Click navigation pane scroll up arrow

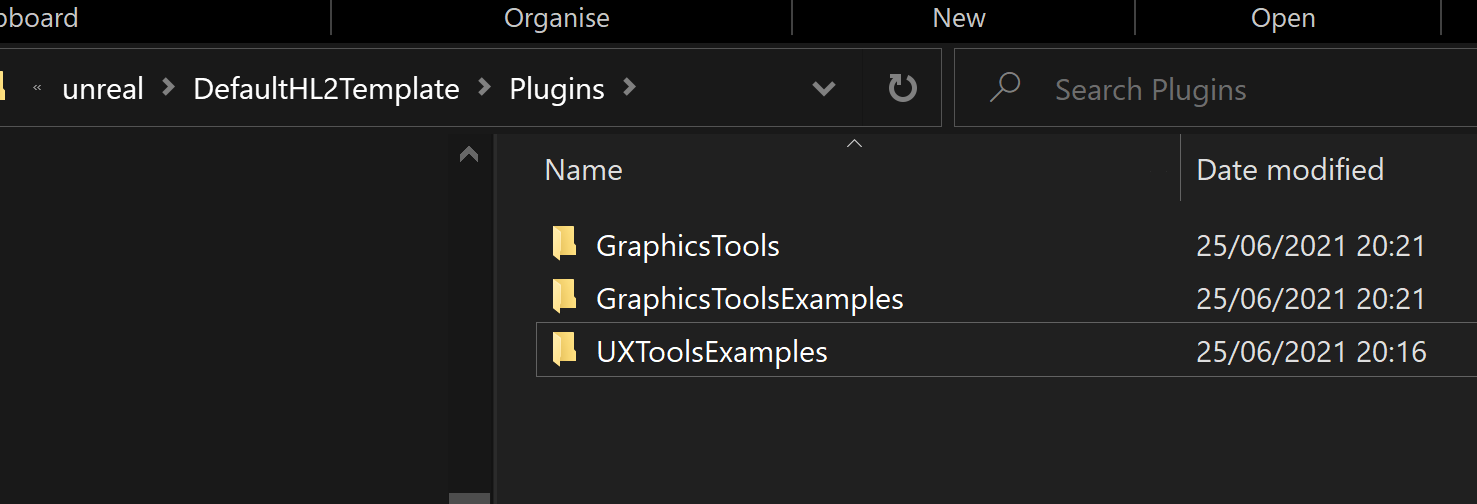[468, 155]
